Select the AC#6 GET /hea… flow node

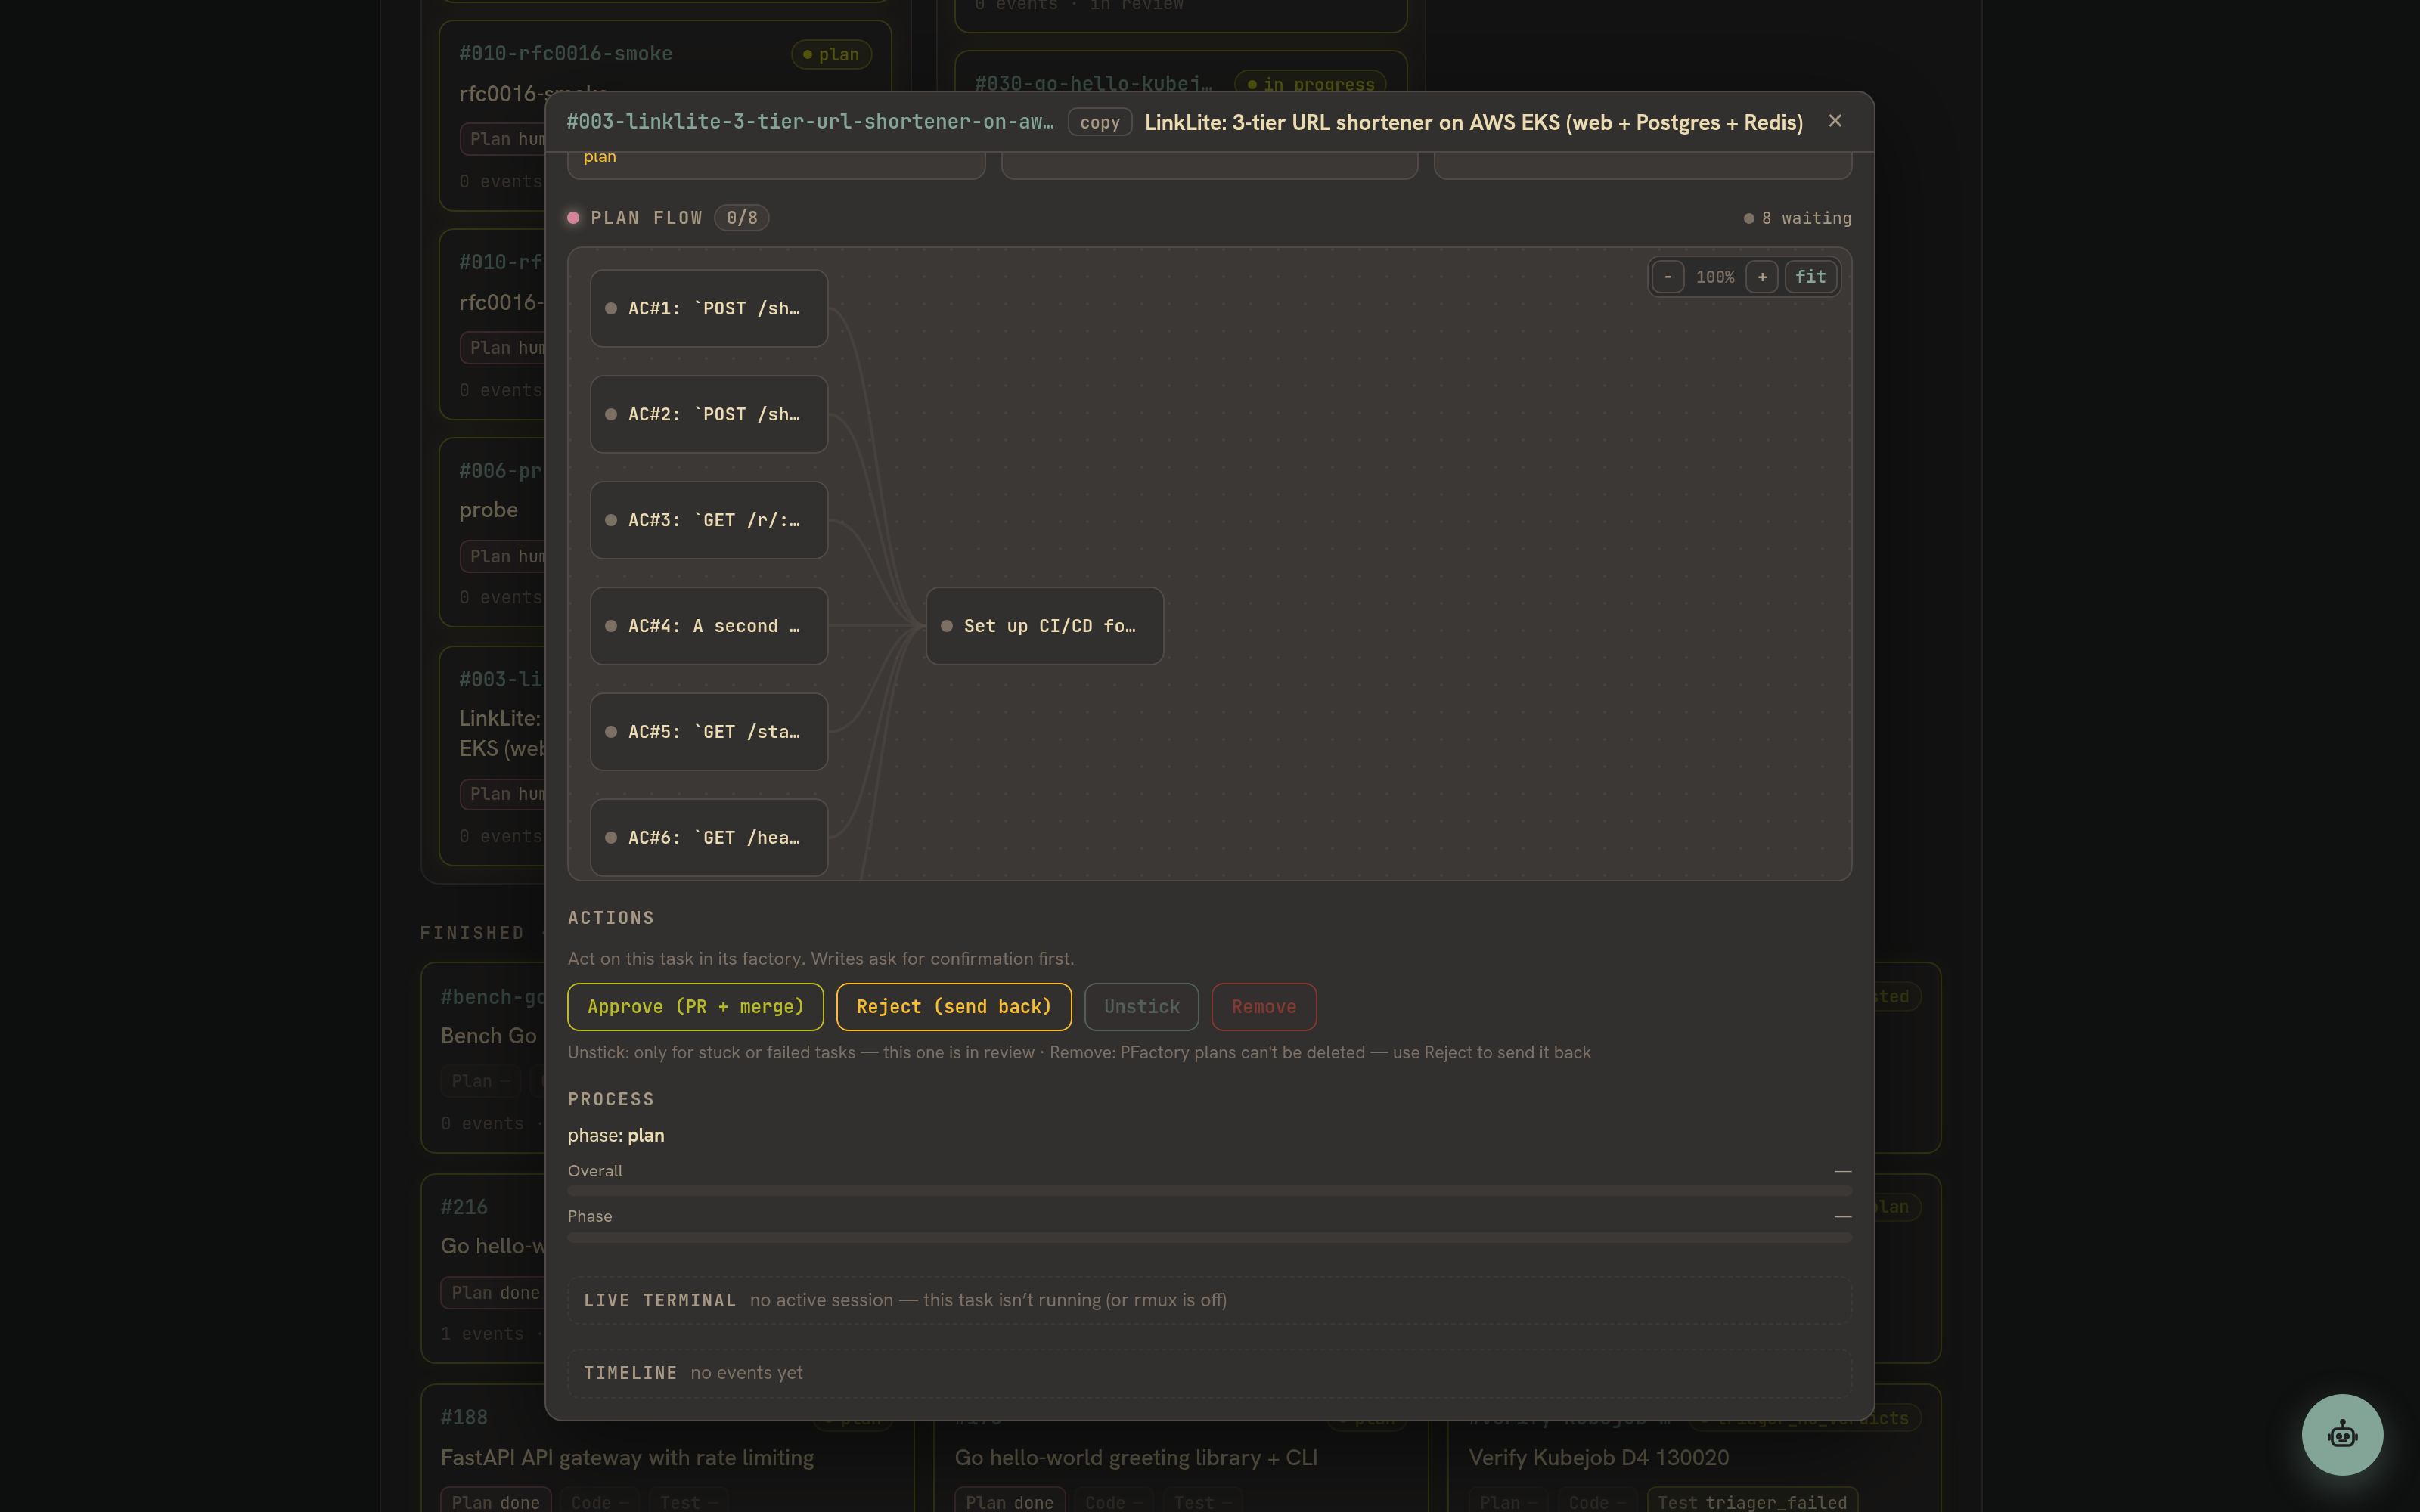pos(709,838)
